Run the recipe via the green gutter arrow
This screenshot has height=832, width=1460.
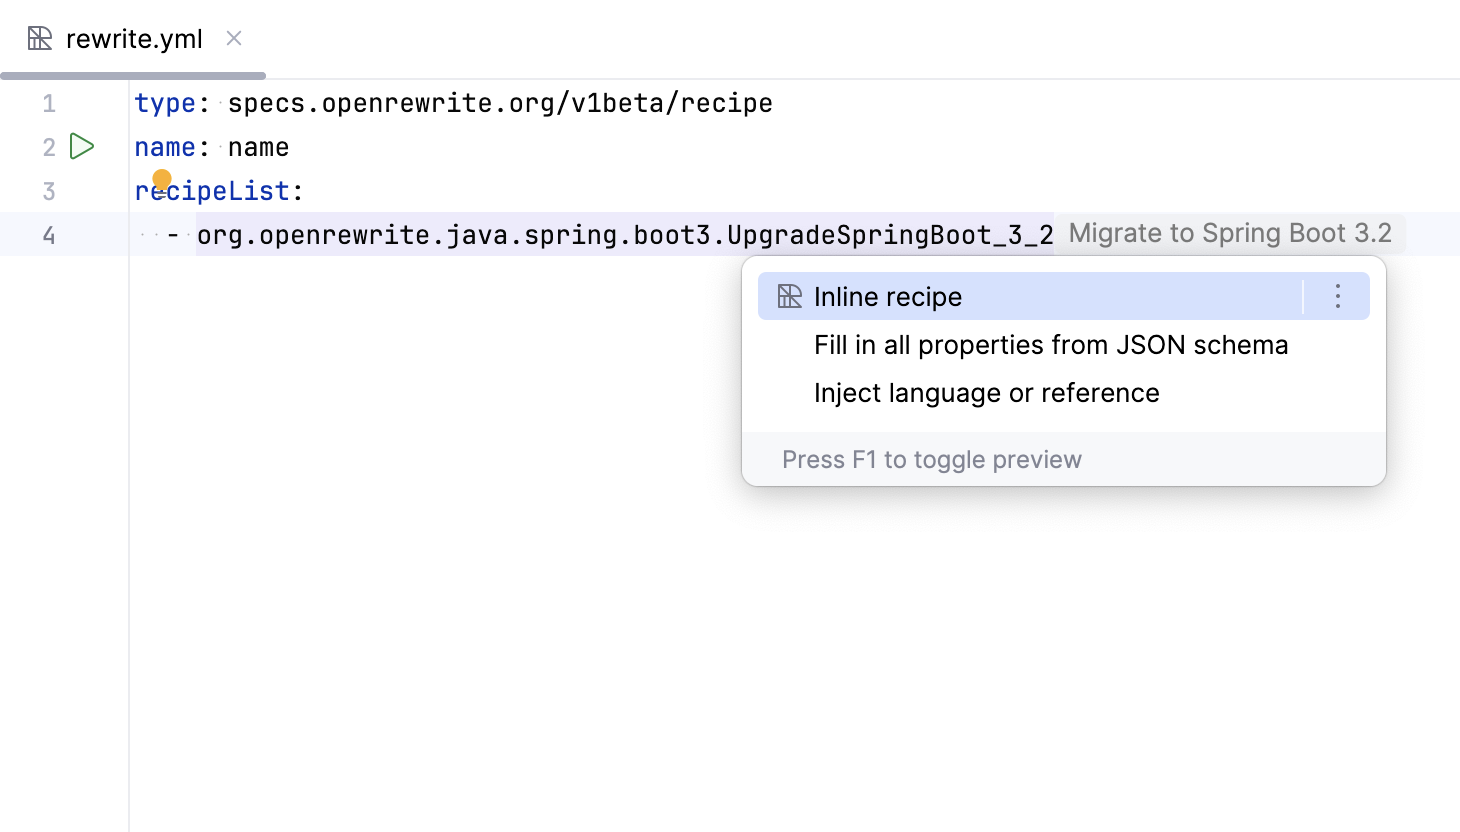click(x=83, y=146)
